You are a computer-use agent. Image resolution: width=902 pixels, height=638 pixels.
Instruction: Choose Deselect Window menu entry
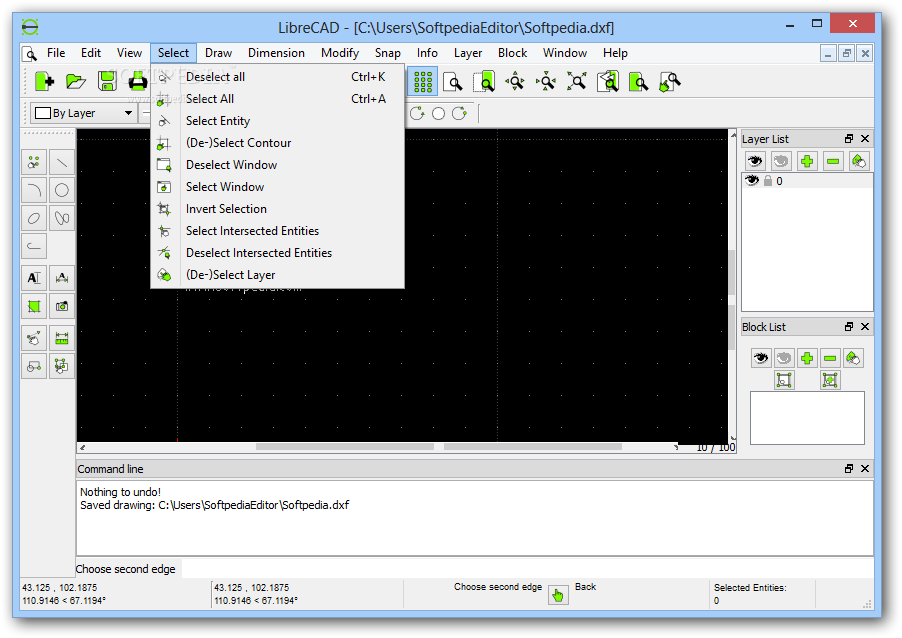point(277,165)
